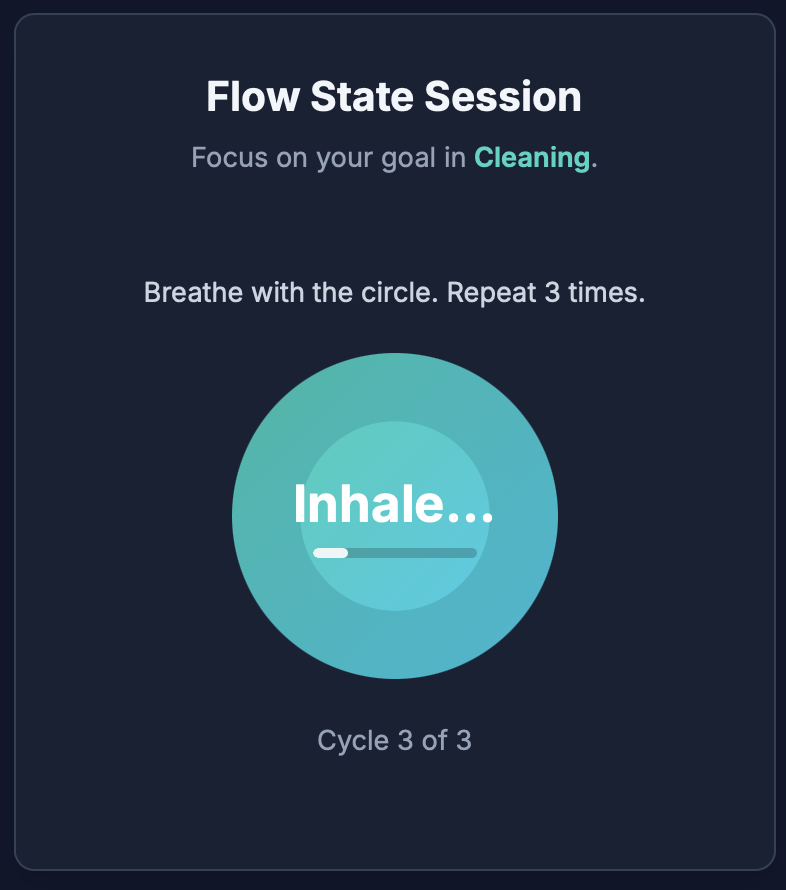786x890 pixels.
Task: Click the inner lighter circle above the Inhale text
Action: [394, 450]
